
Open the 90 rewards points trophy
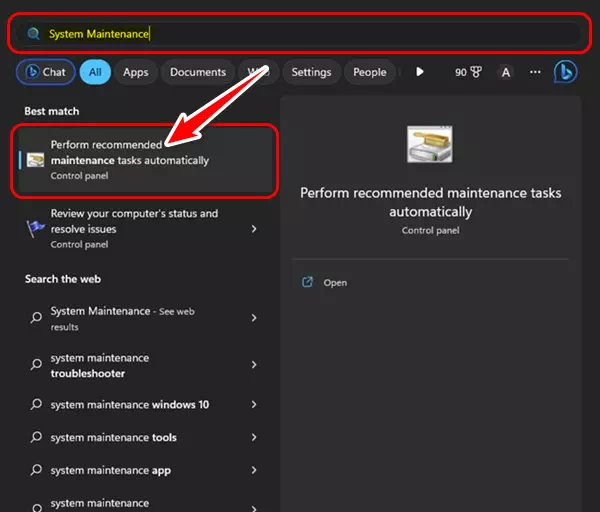[468, 72]
